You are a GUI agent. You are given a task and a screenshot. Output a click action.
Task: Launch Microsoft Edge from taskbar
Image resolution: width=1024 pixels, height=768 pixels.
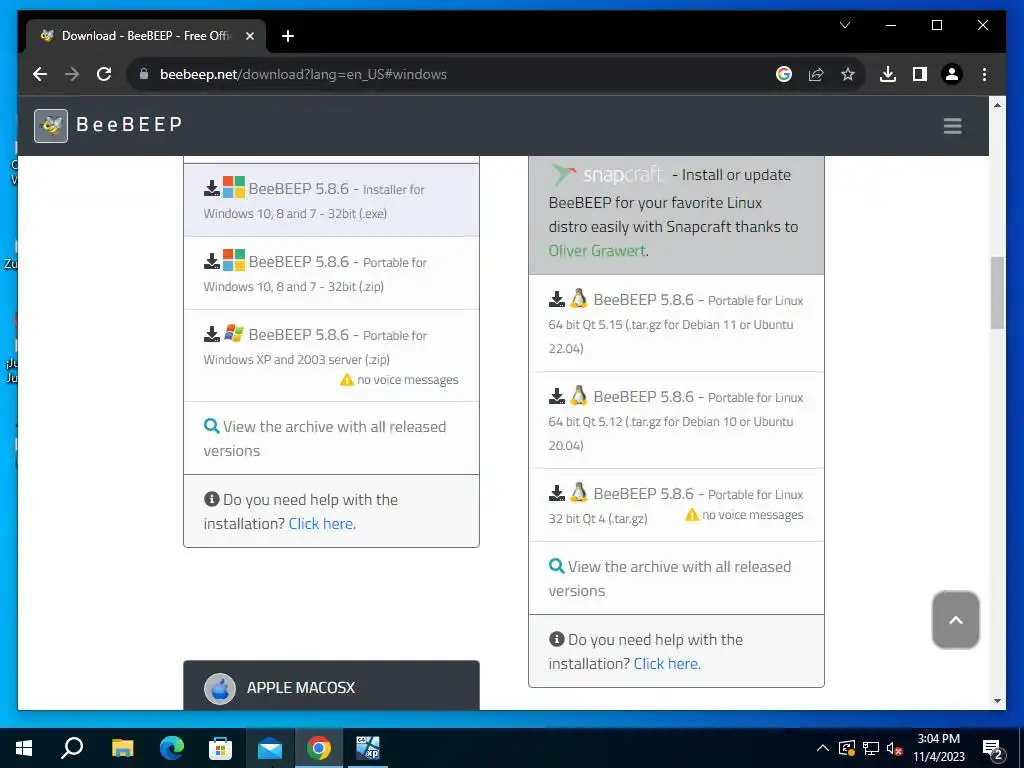(171, 748)
